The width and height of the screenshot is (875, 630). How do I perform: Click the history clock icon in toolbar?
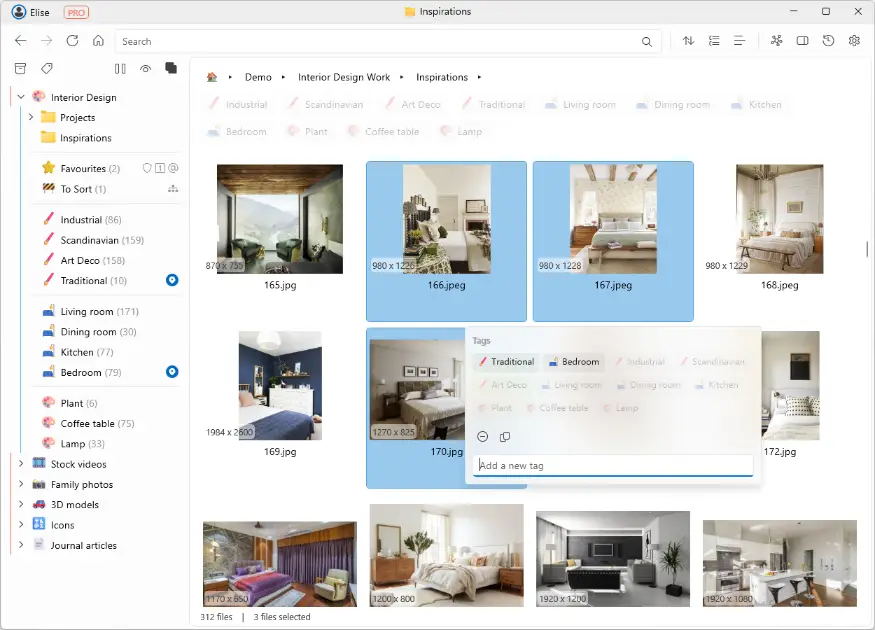pyautogui.click(x=828, y=41)
